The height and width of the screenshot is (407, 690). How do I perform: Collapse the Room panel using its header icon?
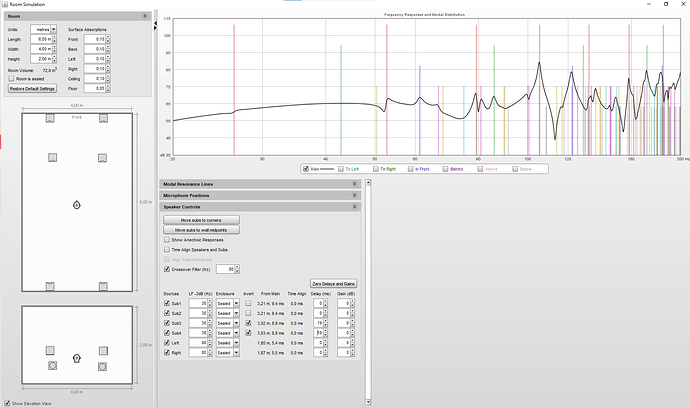tap(145, 16)
